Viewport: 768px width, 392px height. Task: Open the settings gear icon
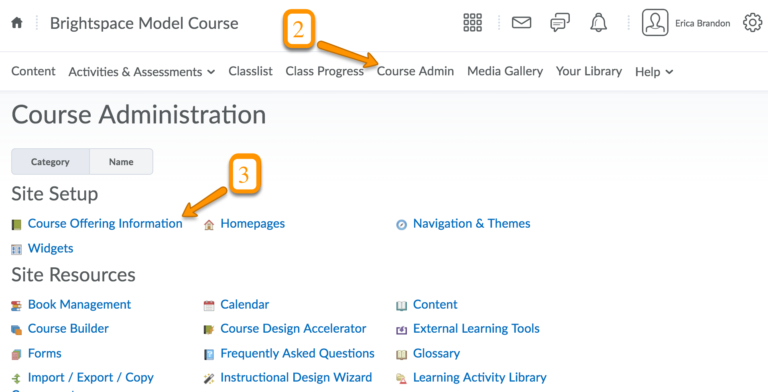click(x=752, y=23)
